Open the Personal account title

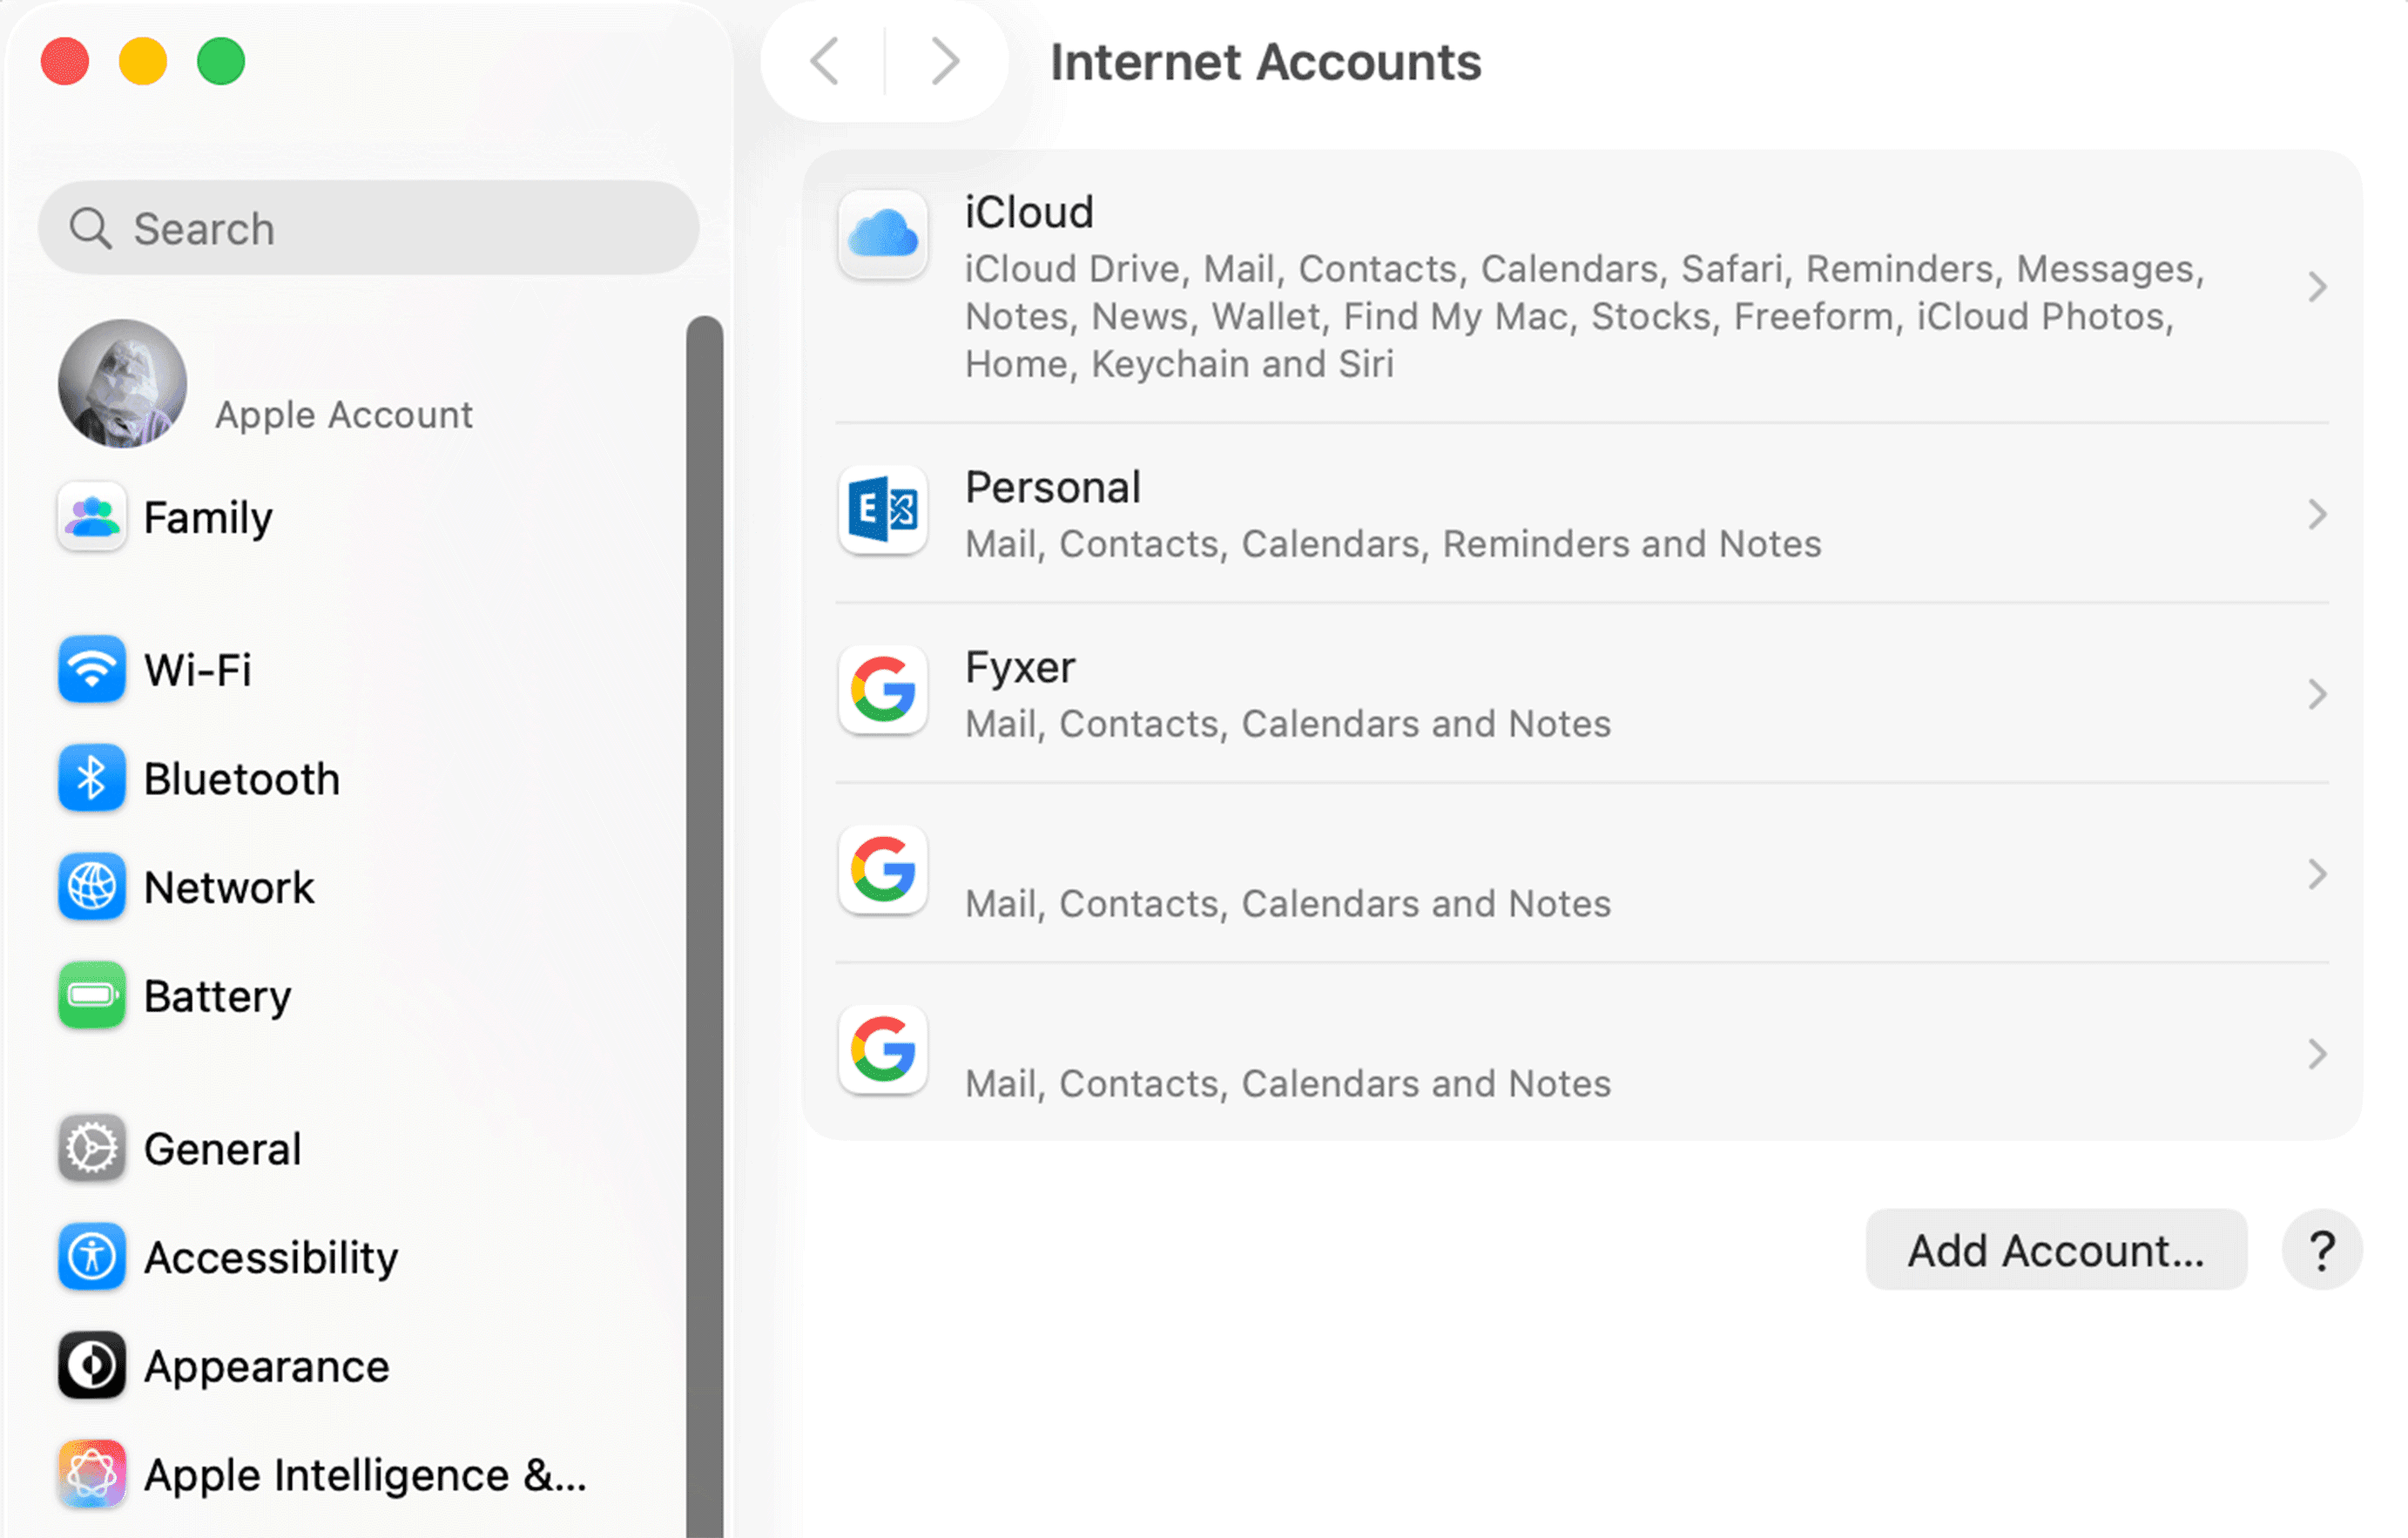pyautogui.click(x=1052, y=487)
